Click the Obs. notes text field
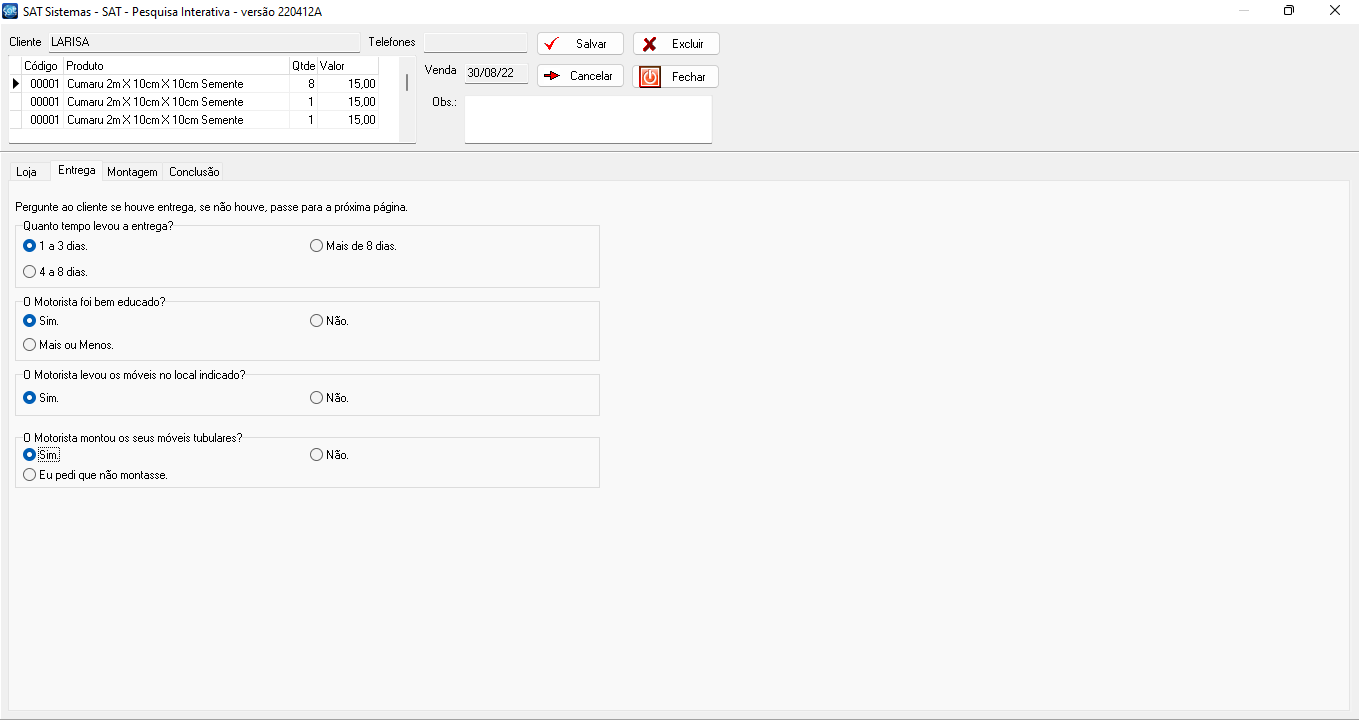This screenshot has width=1359, height=720. click(588, 120)
